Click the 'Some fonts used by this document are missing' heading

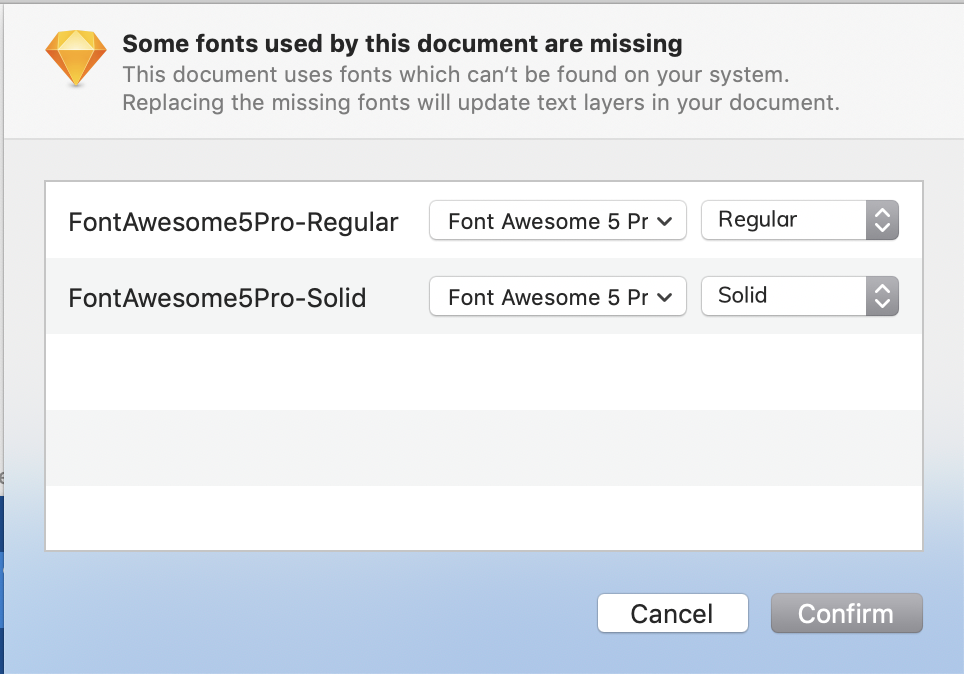(x=402, y=44)
